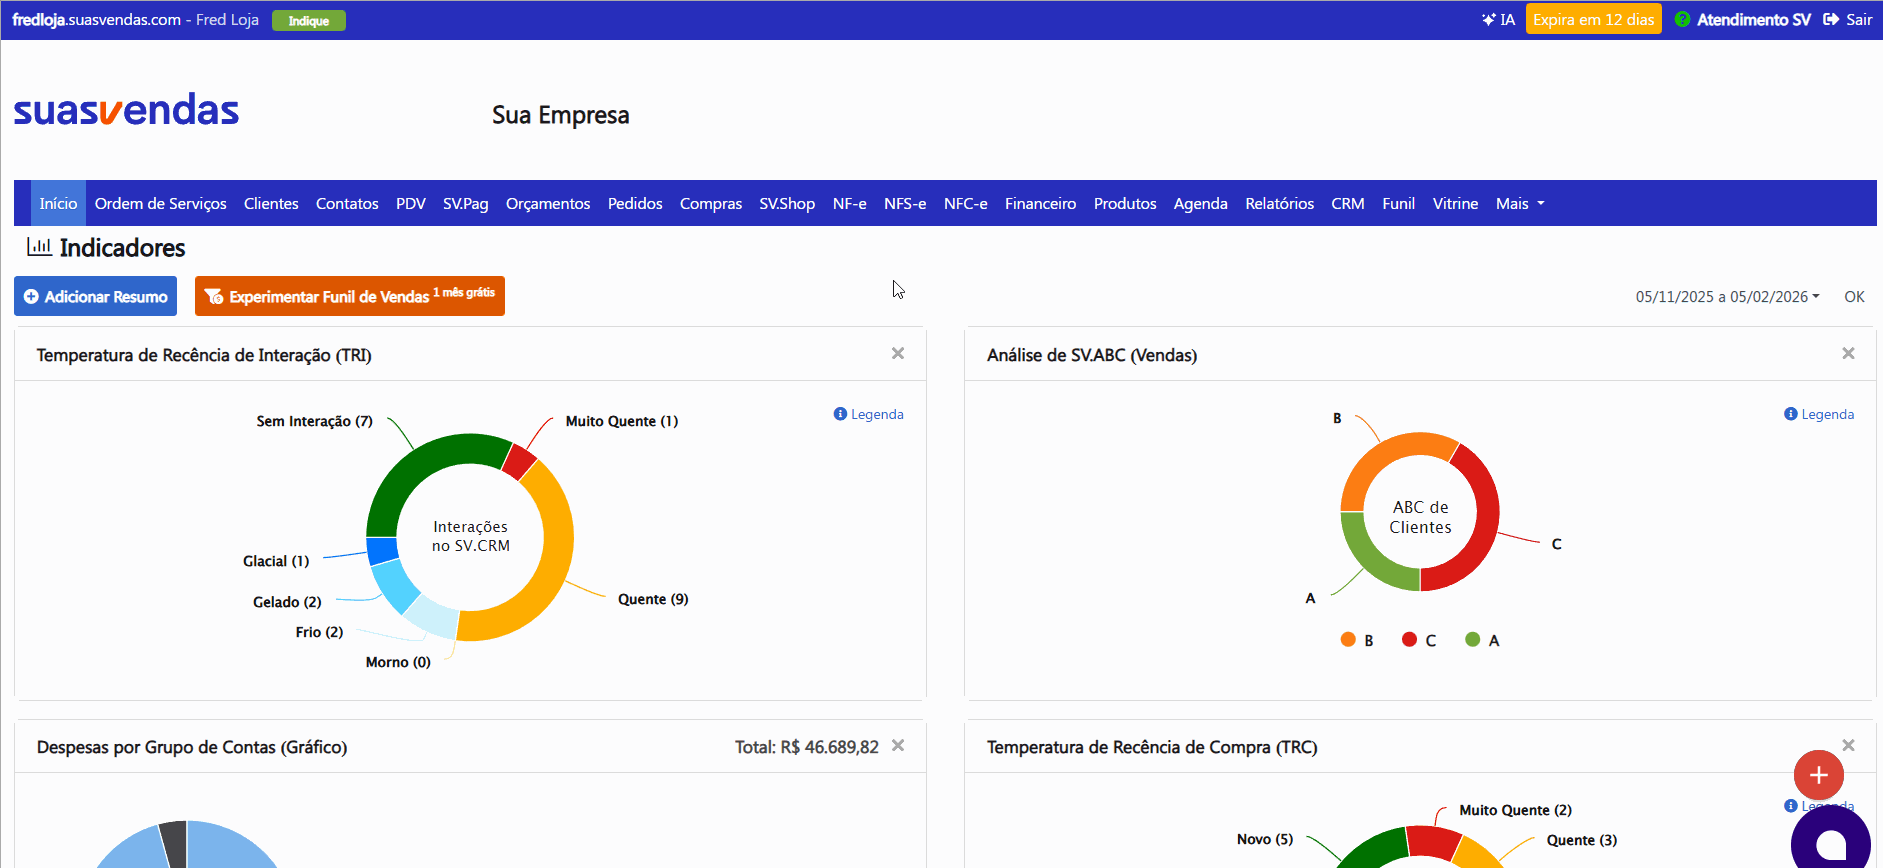
Task: Click the Novo (5) label in TRC
Action: point(1265,839)
